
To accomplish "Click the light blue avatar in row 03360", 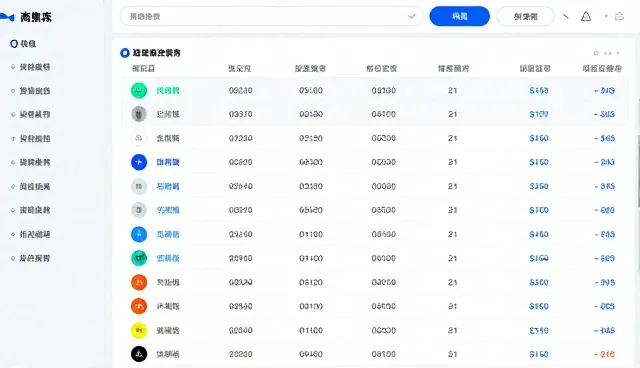I will pyautogui.click(x=139, y=234).
